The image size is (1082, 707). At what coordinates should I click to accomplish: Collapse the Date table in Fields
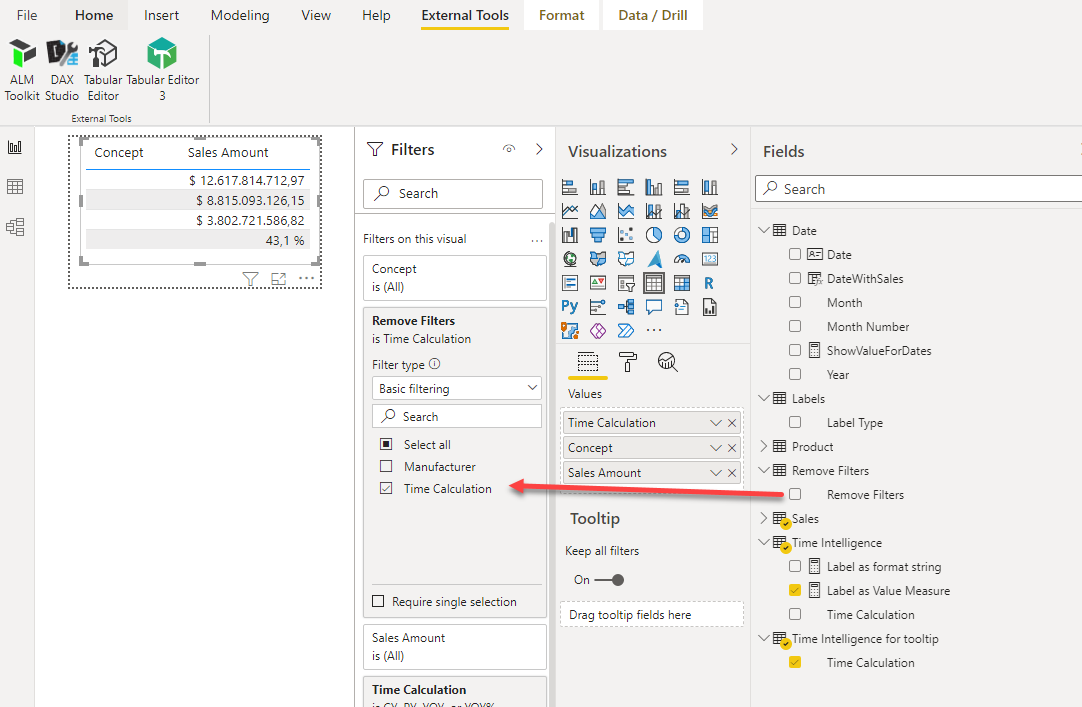(x=765, y=231)
